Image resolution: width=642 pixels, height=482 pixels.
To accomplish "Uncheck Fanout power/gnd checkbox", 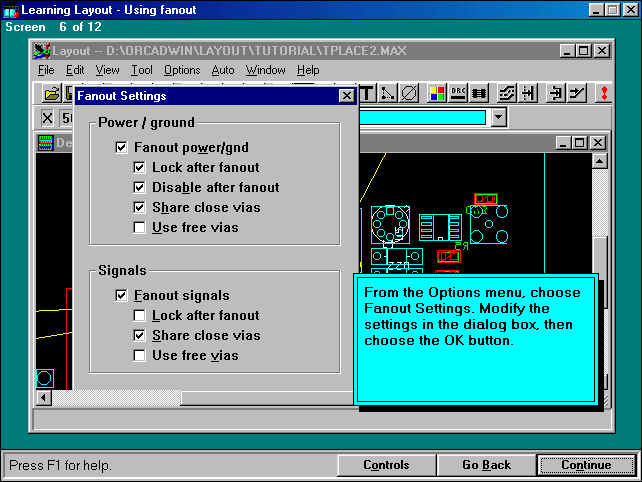I will tap(122, 147).
